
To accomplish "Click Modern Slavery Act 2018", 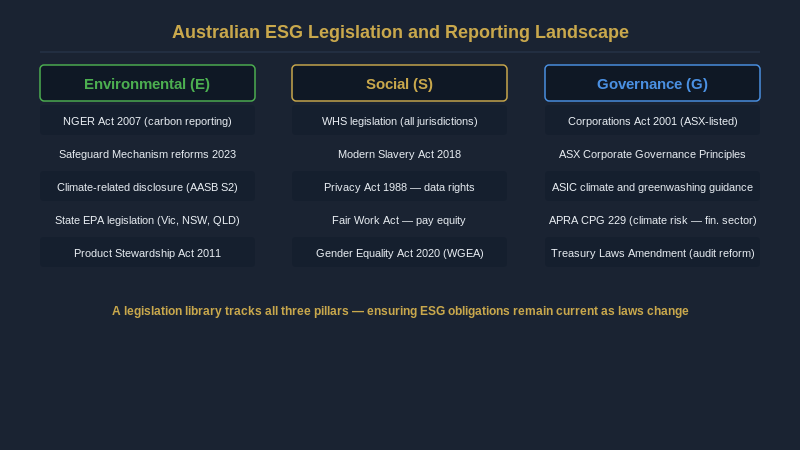I will [399, 154].
